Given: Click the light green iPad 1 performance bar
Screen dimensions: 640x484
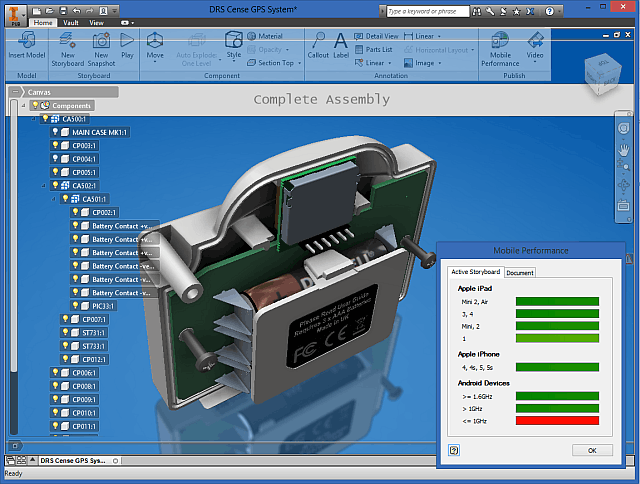Looking at the screenshot, I should pyautogui.click(x=557, y=338).
